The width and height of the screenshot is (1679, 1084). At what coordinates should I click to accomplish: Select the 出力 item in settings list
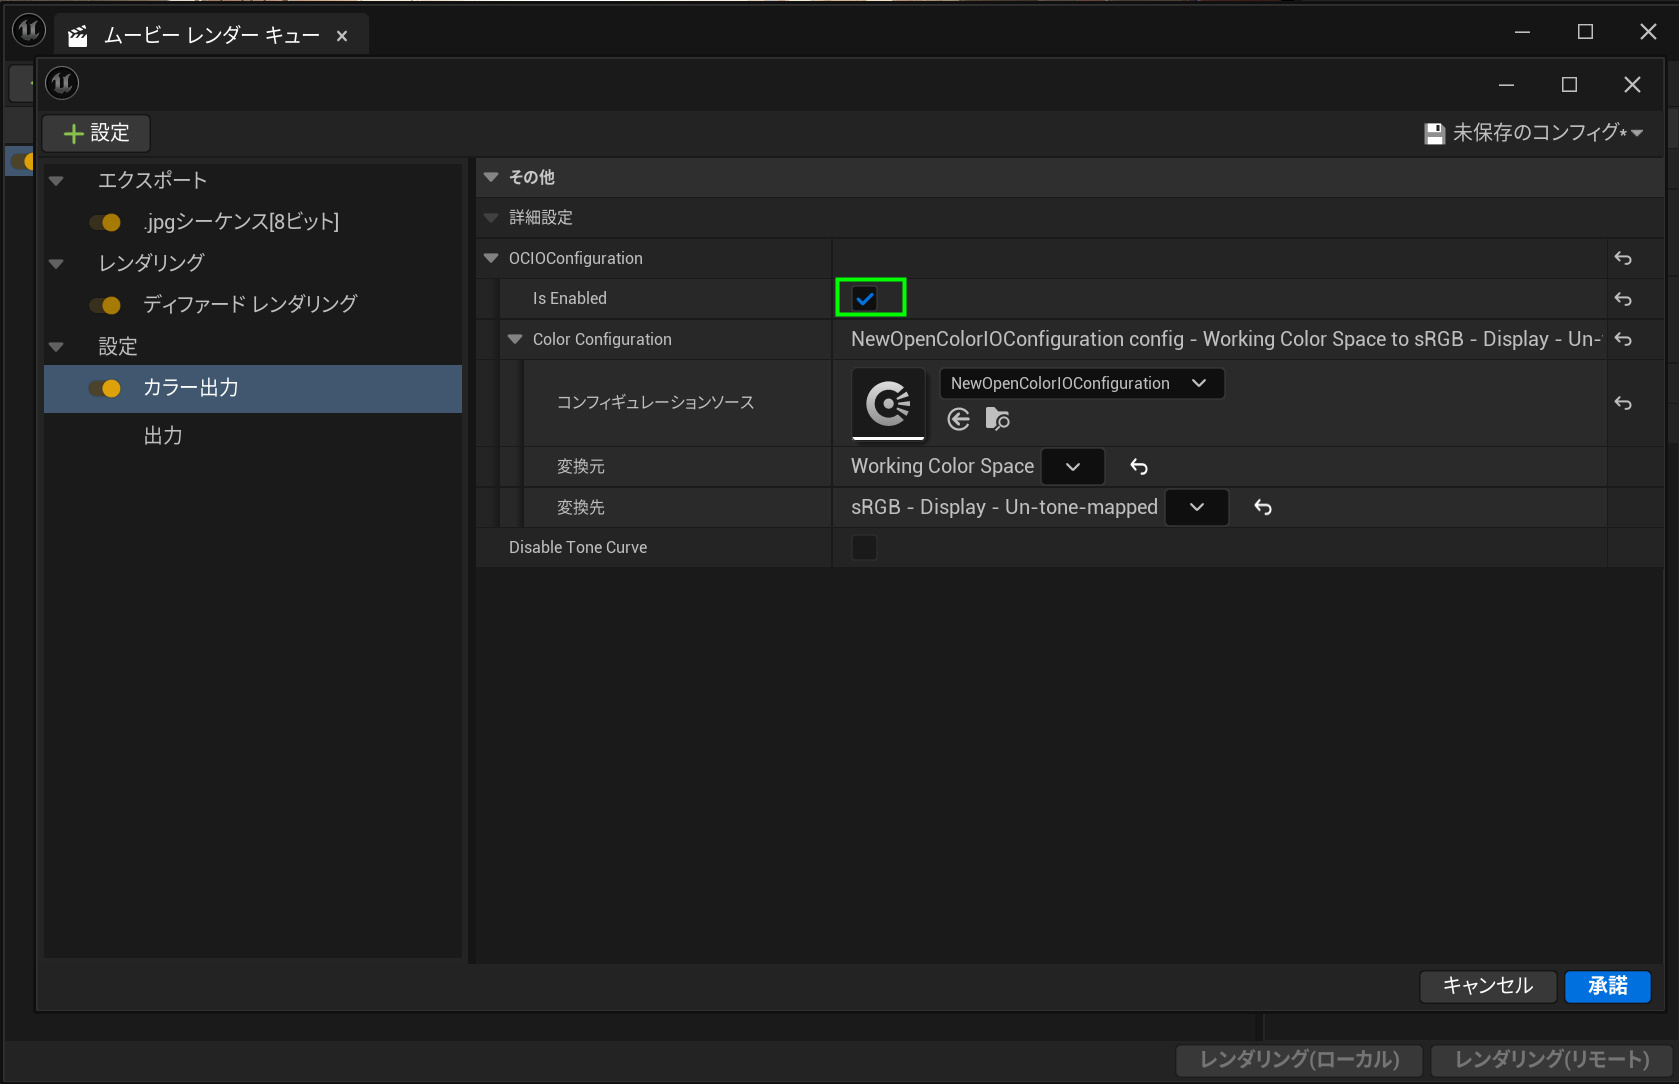tap(163, 436)
